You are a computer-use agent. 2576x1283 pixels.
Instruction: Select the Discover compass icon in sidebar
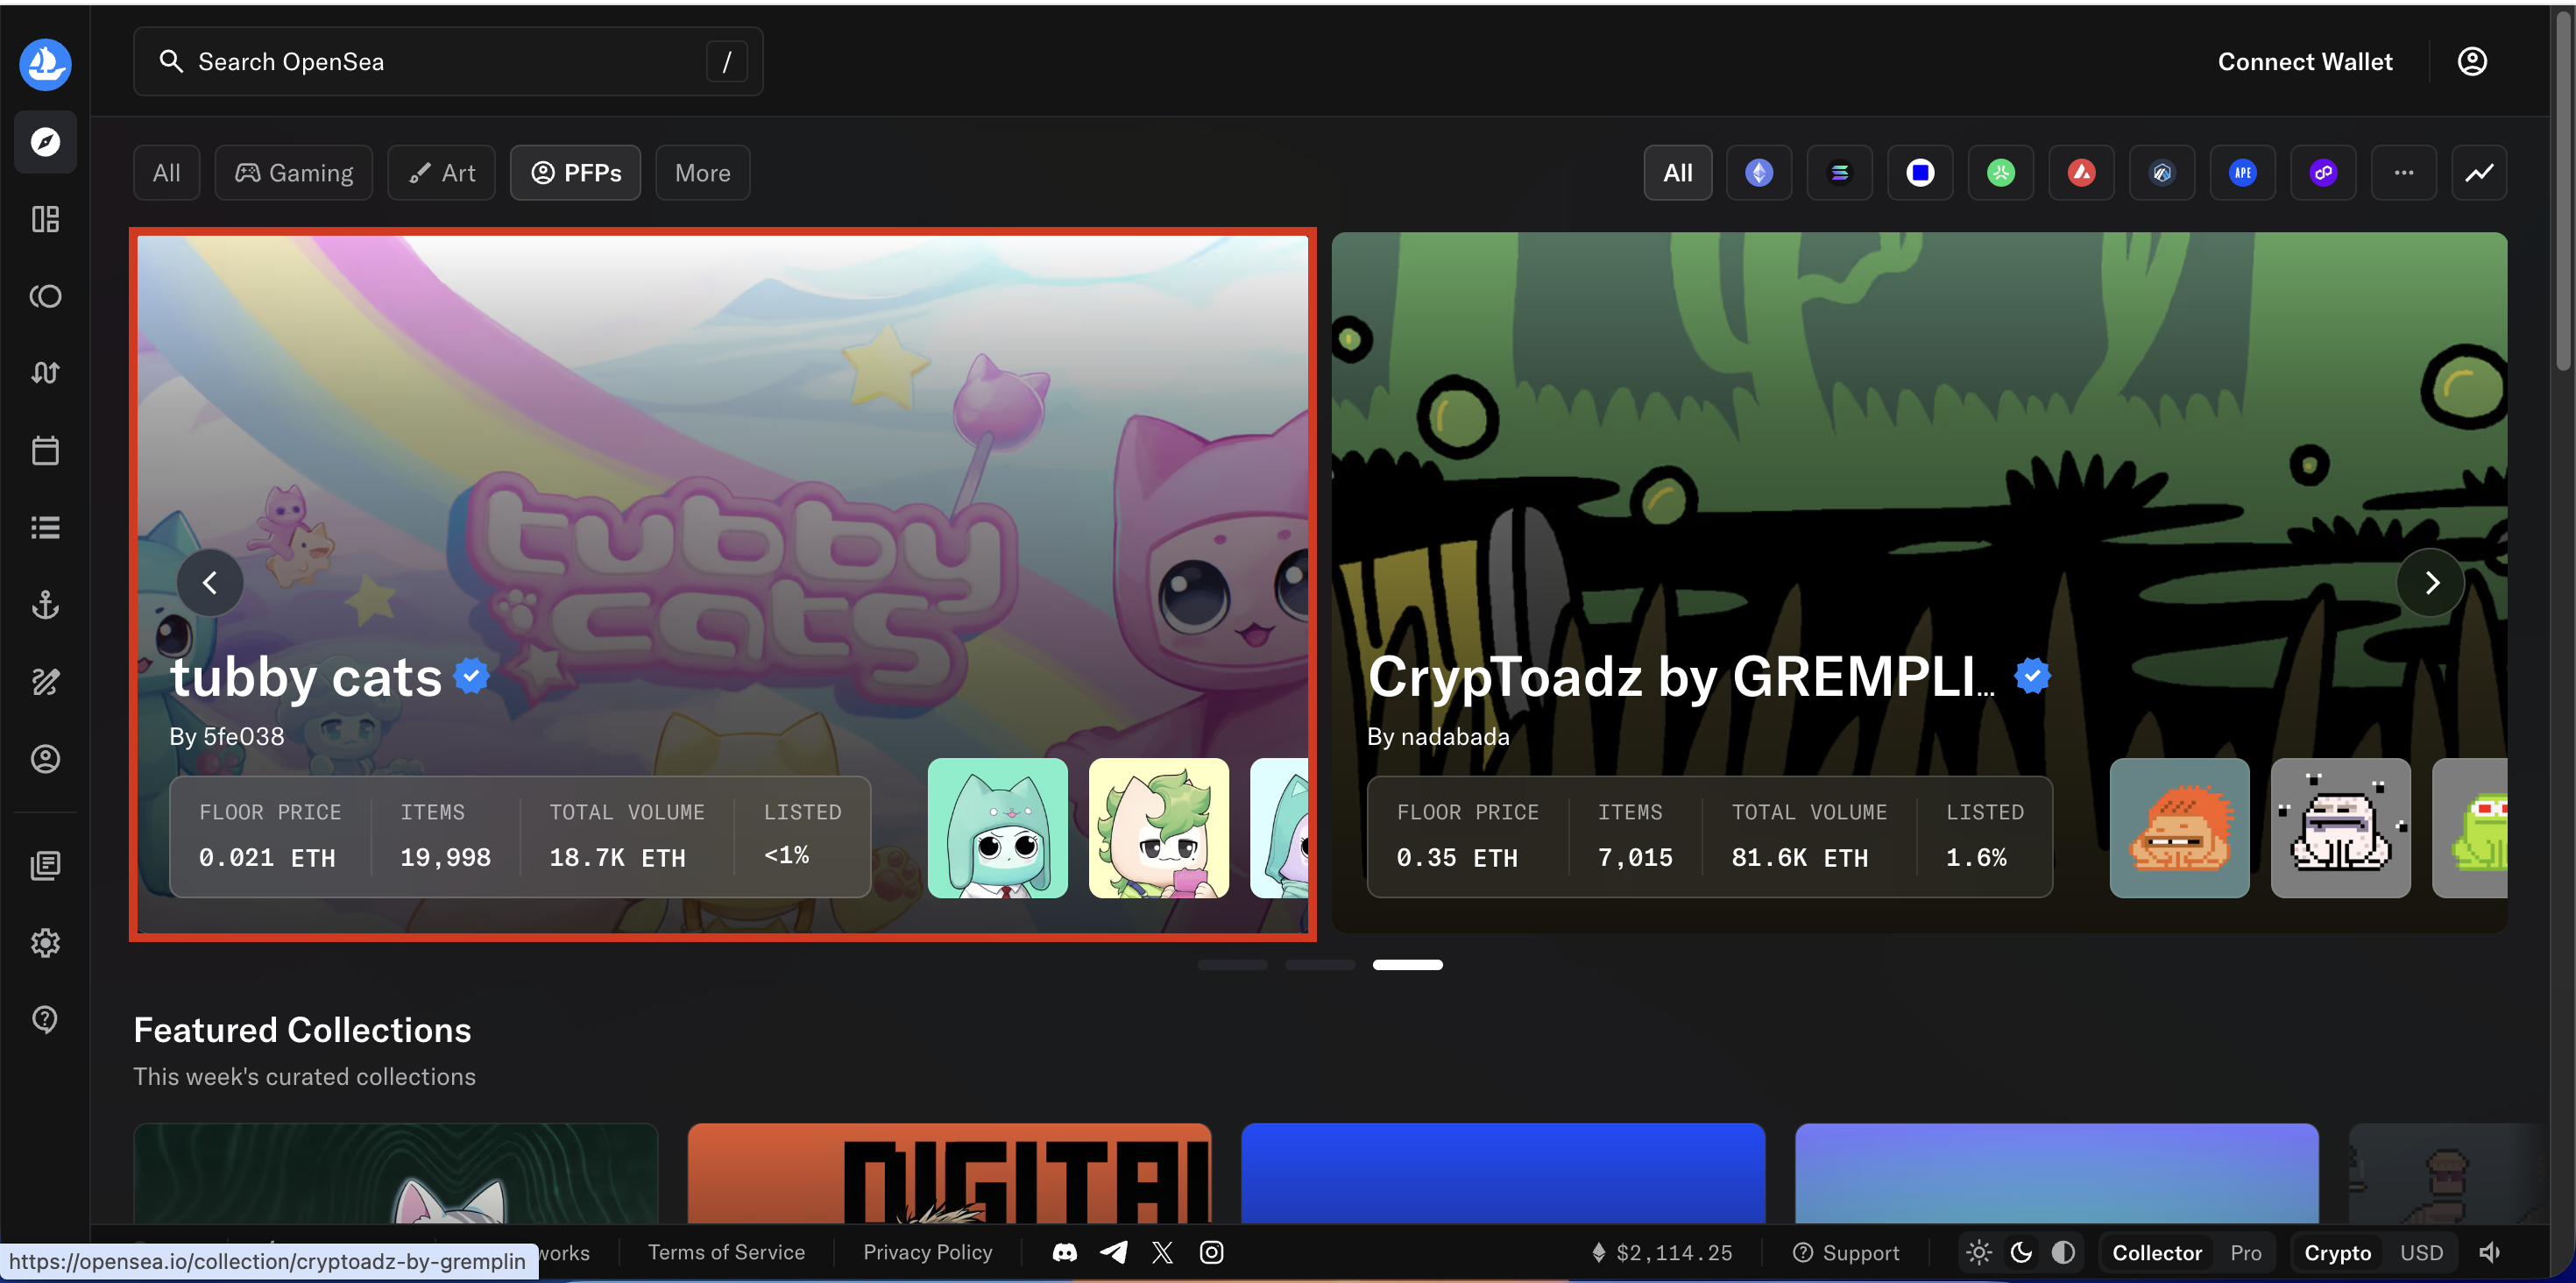[45, 142]
